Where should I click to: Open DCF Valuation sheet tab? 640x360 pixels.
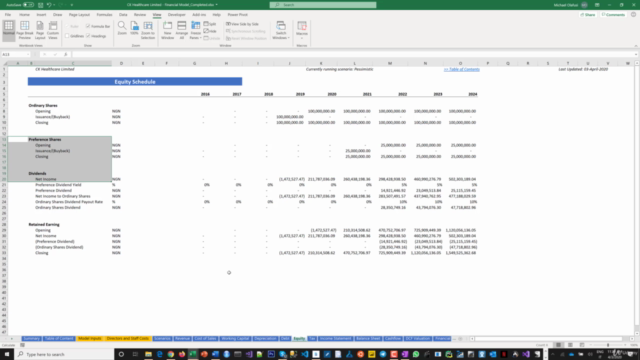click(418, 338)
